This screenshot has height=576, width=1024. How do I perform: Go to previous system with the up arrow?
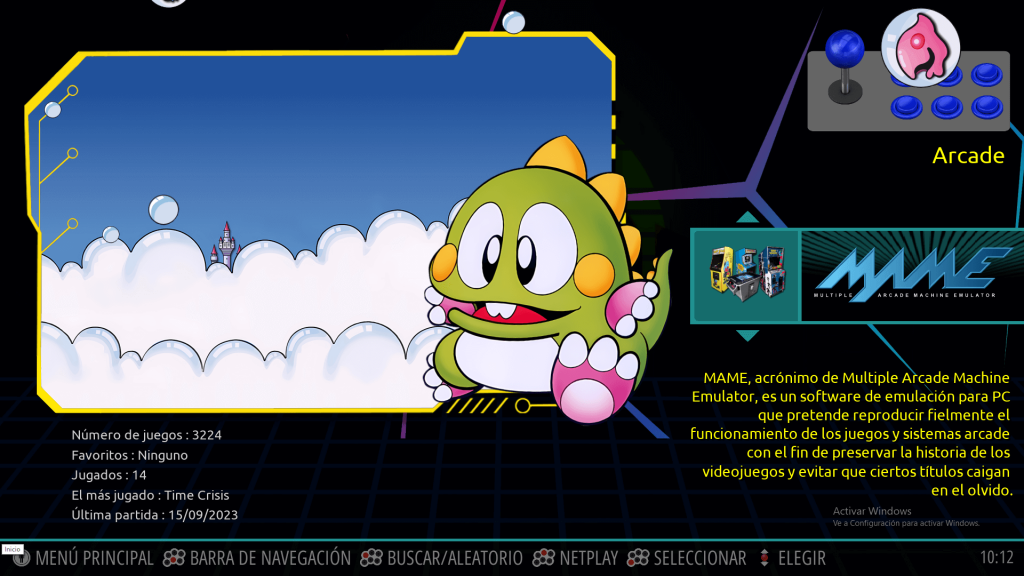[x=747, y=217]
